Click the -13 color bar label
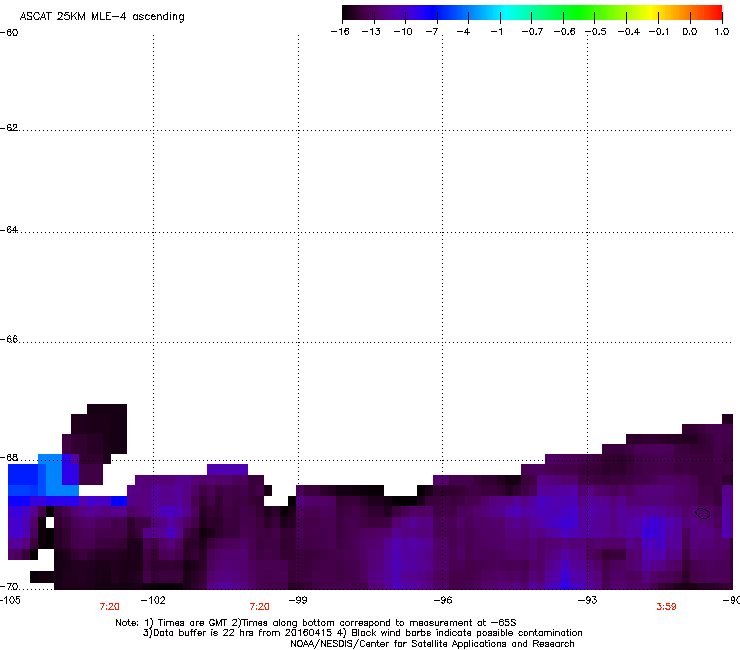This screenshot has width=740, height=650. (x=371, y=32)
